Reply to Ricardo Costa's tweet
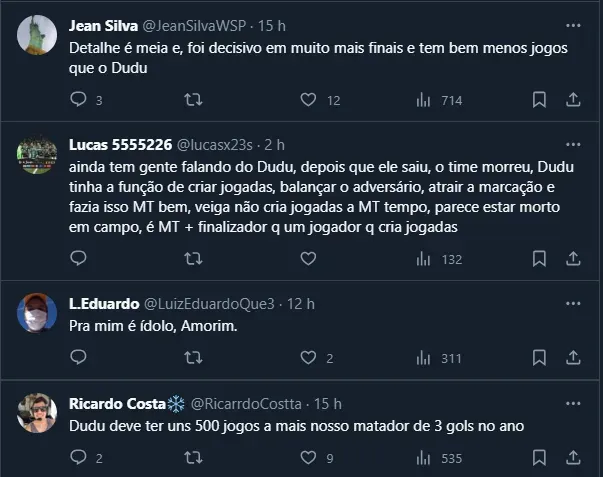The image size is (603, 477). click(81, 458)
